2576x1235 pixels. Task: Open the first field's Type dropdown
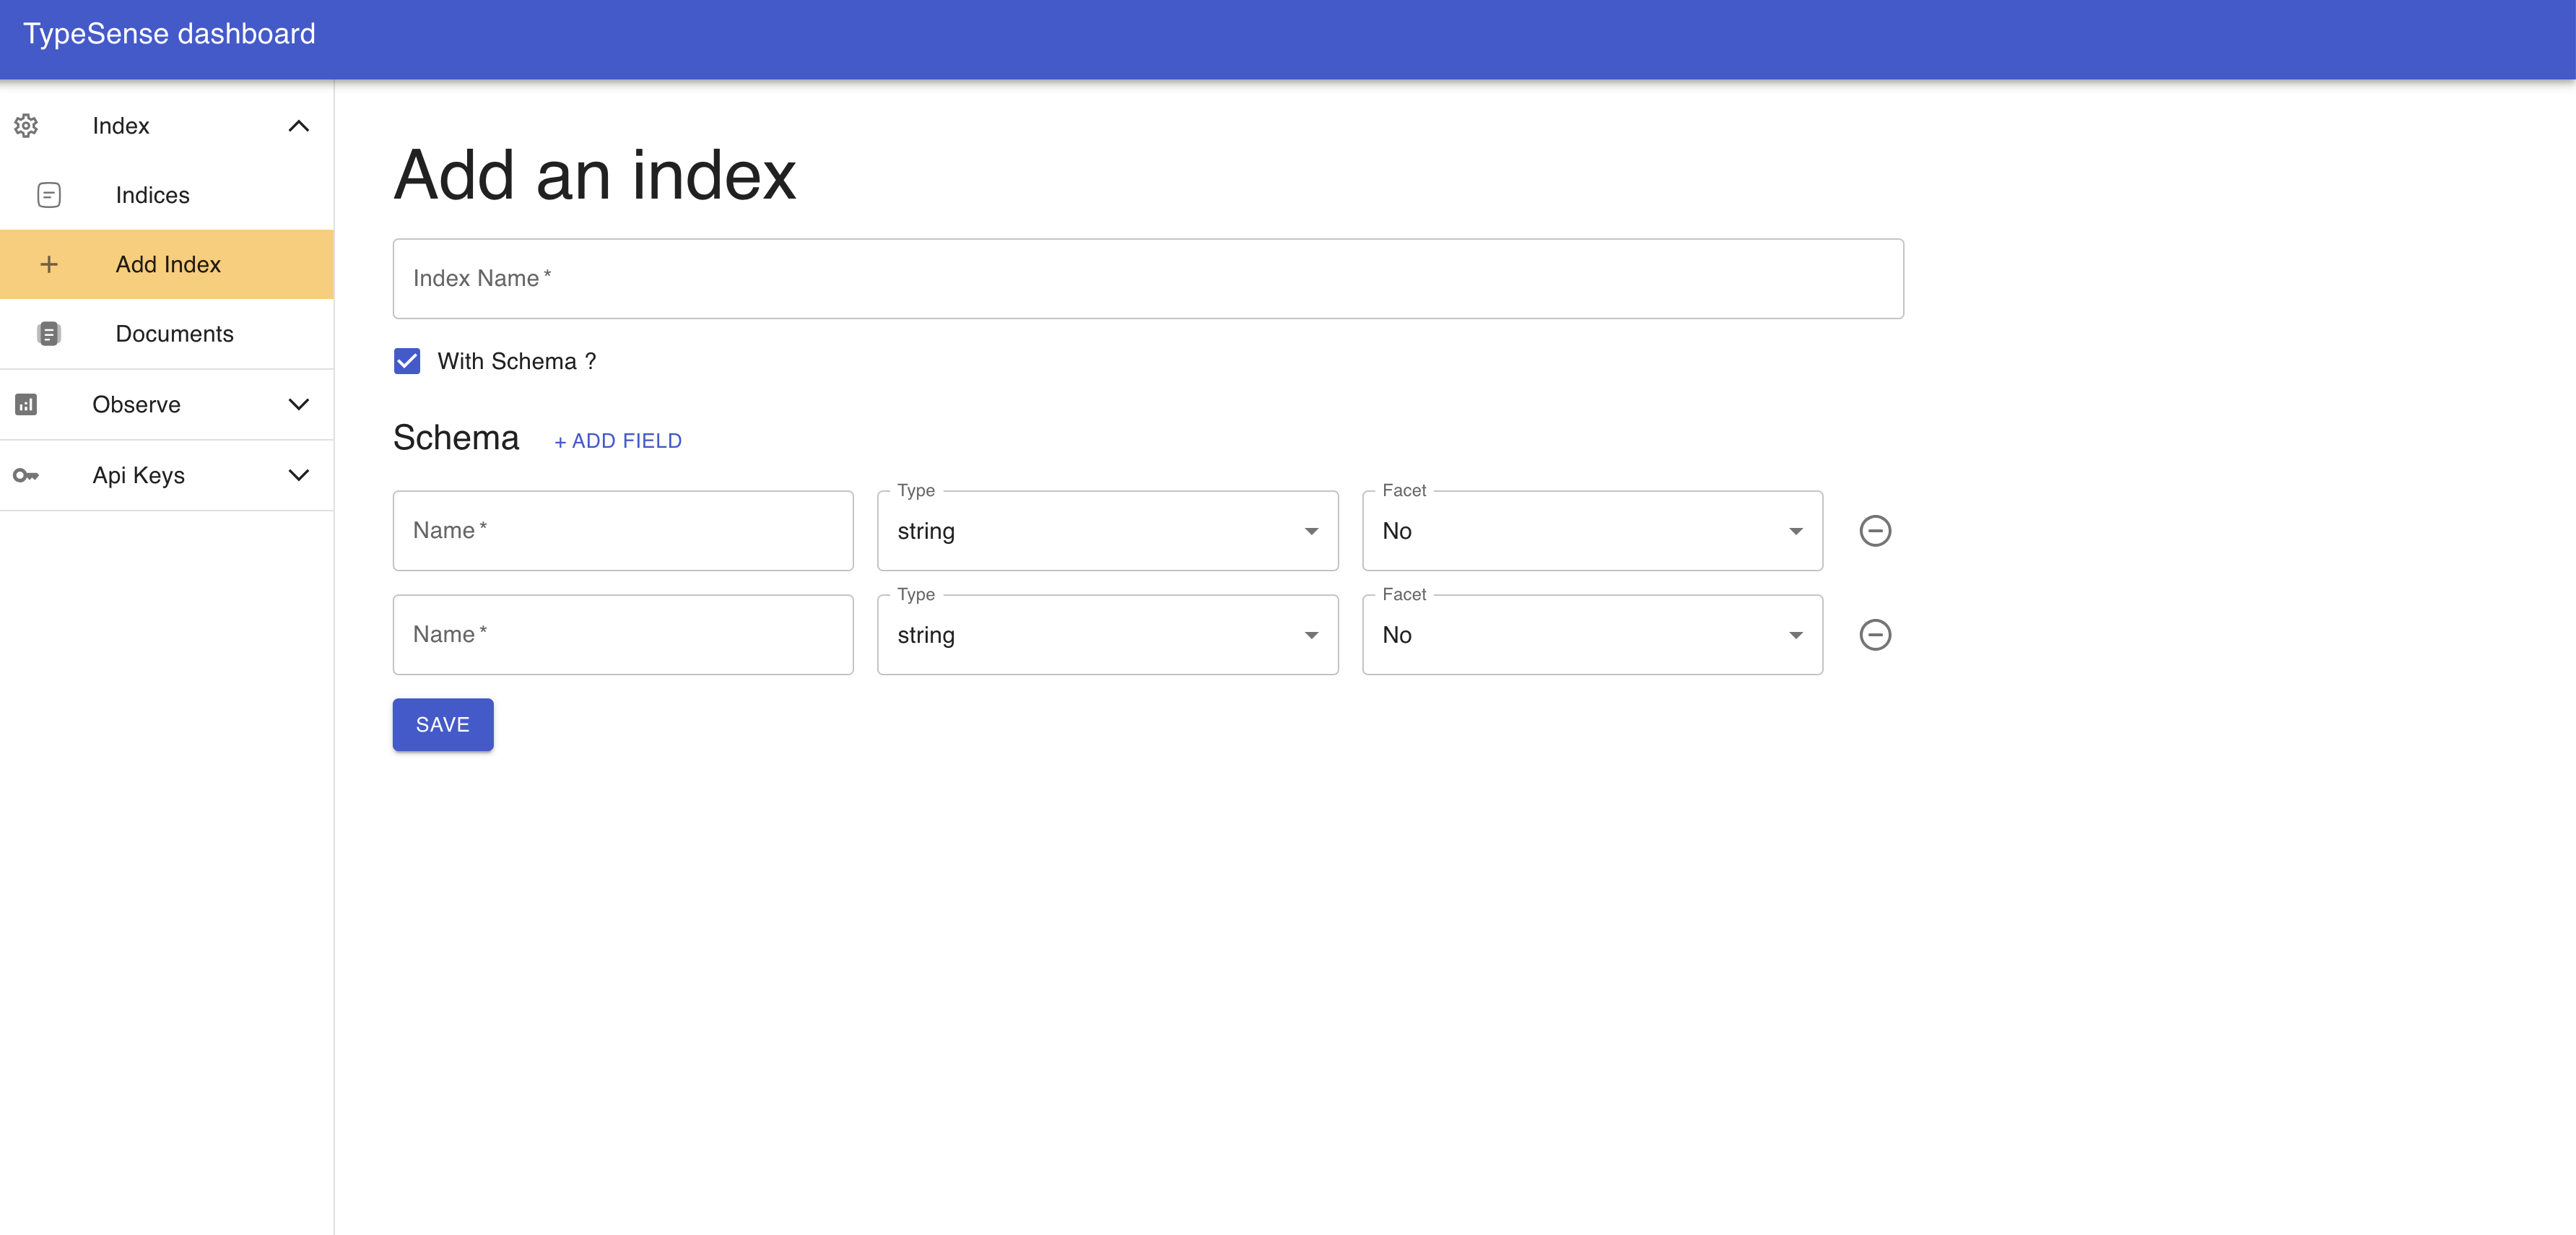1107,531
